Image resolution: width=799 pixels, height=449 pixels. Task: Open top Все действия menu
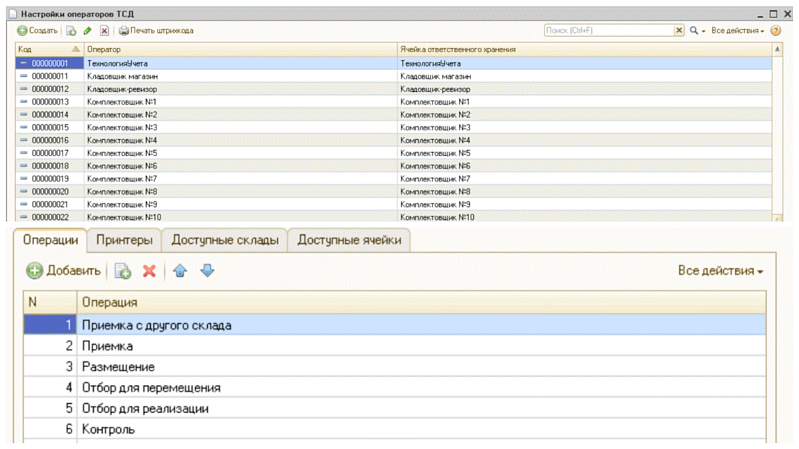point(737,31)
